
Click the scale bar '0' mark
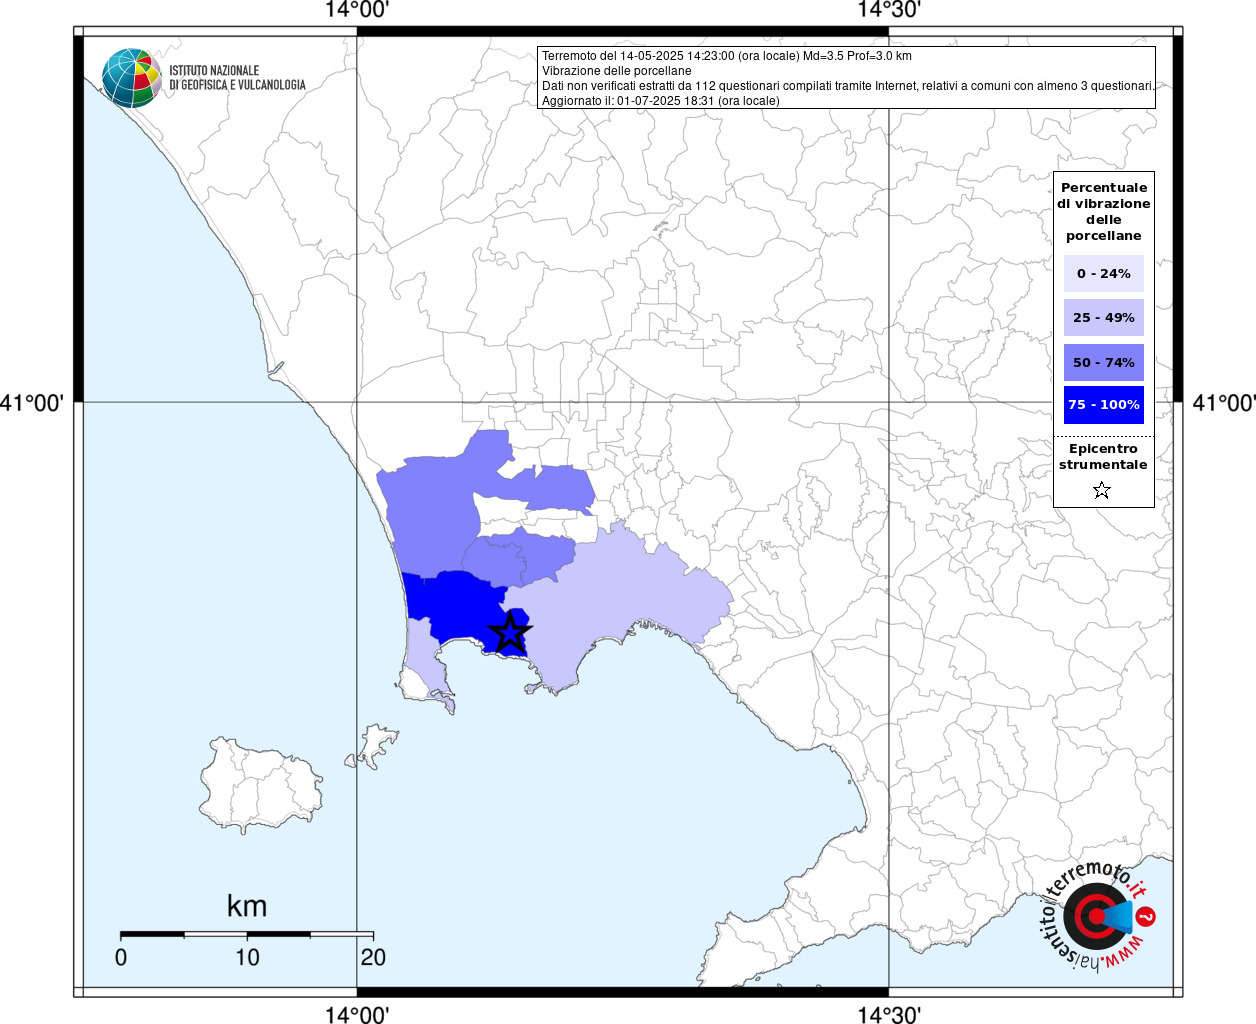(121, 957)
